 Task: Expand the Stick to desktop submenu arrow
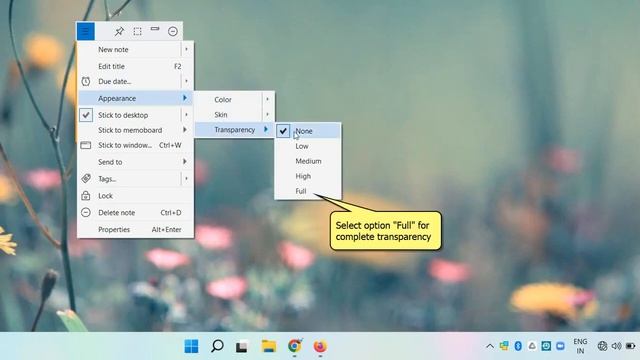(186, 115)
